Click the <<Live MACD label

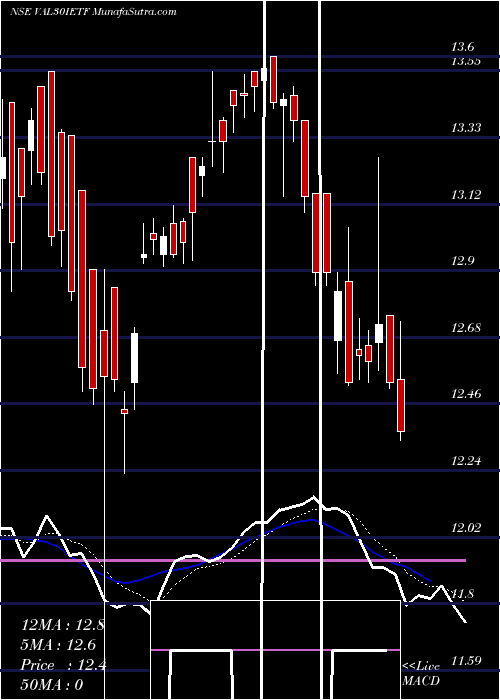pyautogui.click(x=421, y=674)
